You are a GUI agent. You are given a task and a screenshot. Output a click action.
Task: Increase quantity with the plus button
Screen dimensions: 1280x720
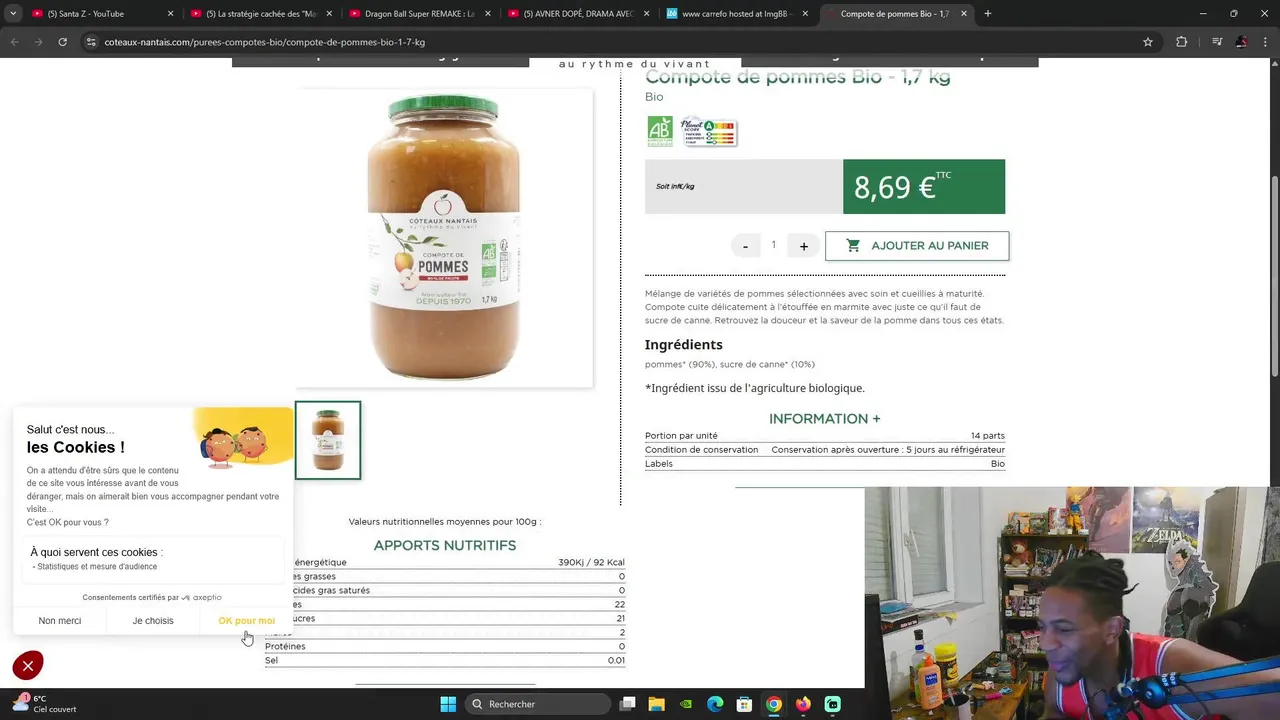[803, 246]
